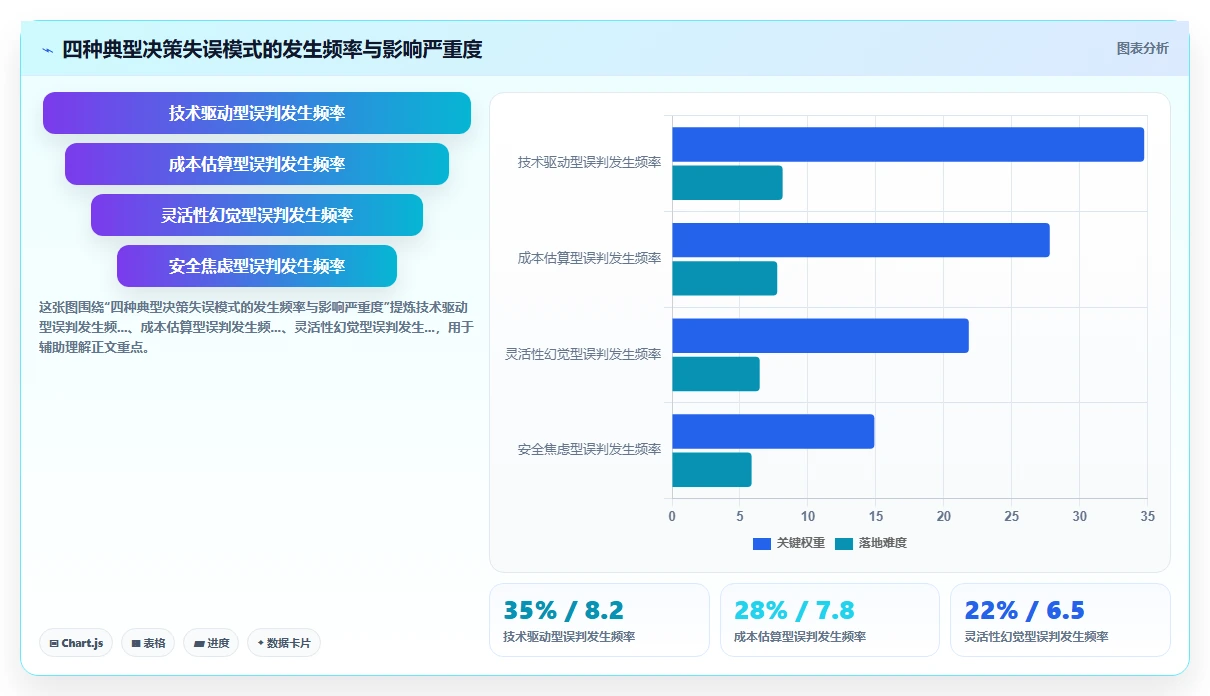Image resolution: width=1210 pixels, height=696 pixels.
Task: Click the blue bar for 灵活性幻觉型误判发生频率
Action: tap(820, 336)
